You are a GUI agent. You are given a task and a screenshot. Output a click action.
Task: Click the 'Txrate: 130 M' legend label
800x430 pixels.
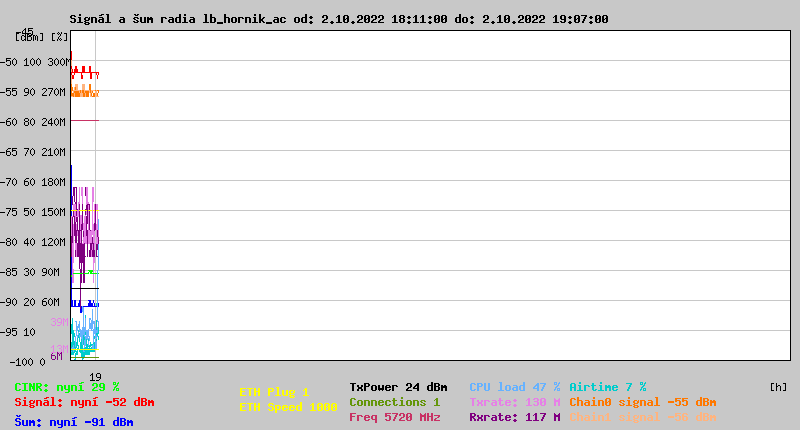pyautogui.click(x=515, y=402)
